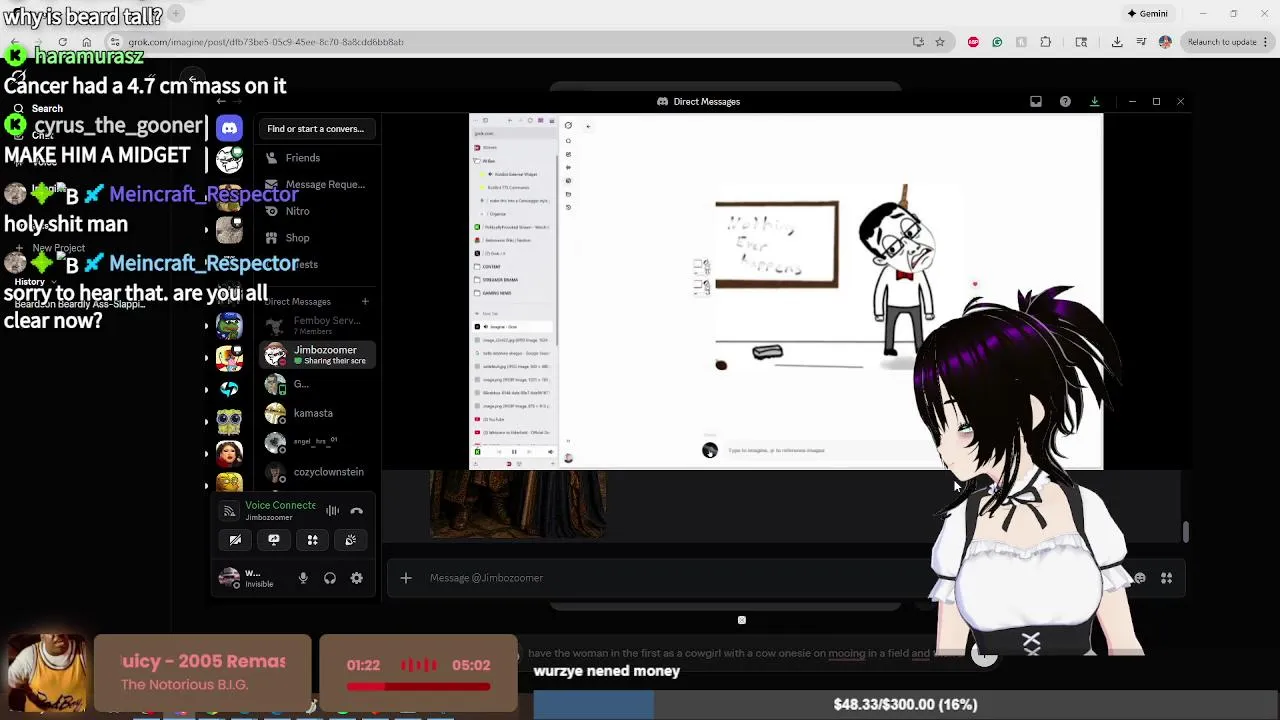Open the cozyclownstein direct message
1280x720 pixels.
(316, 472)
